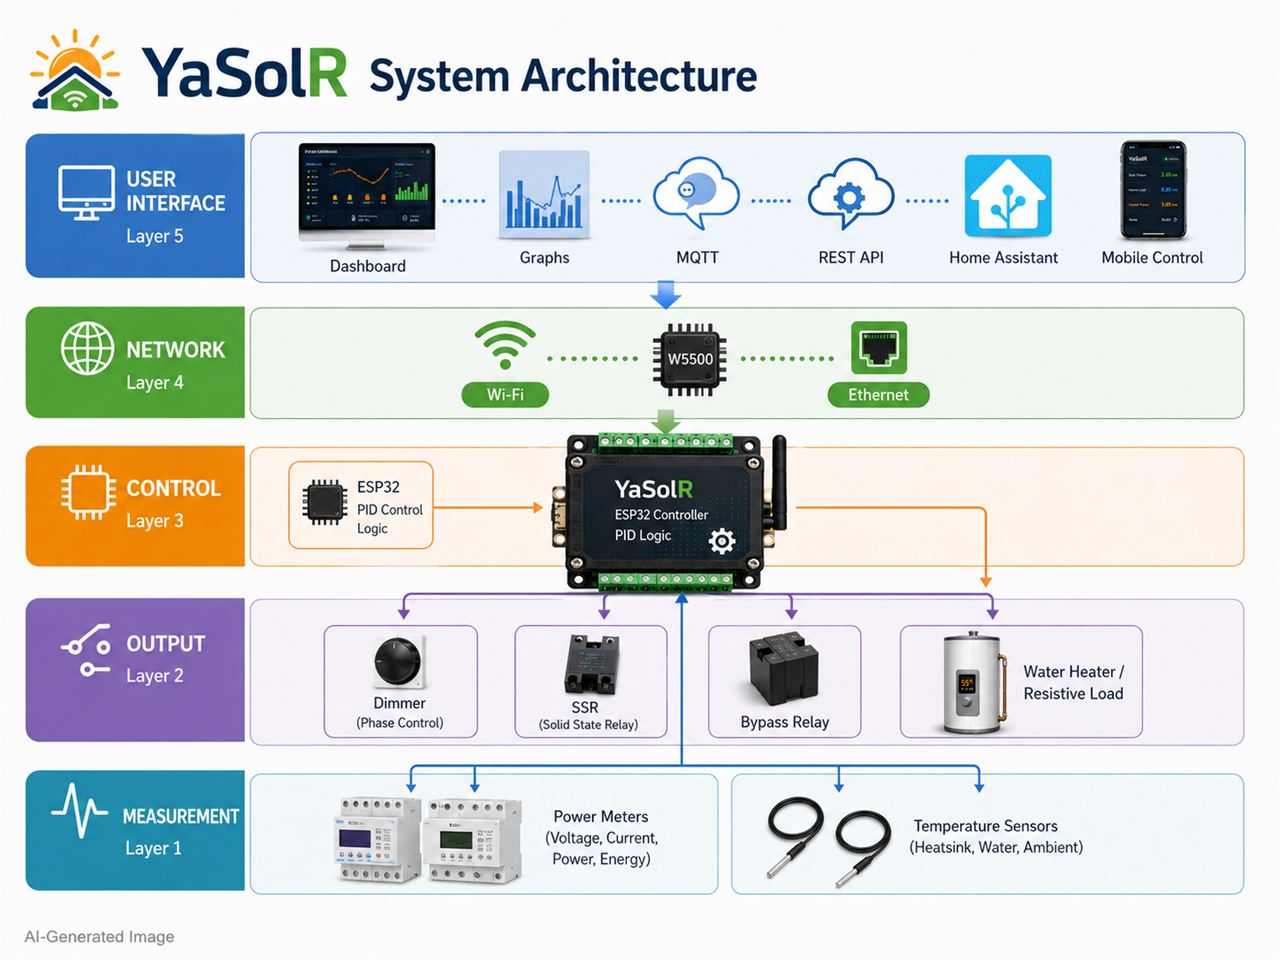Select the power meters device image

428,839
